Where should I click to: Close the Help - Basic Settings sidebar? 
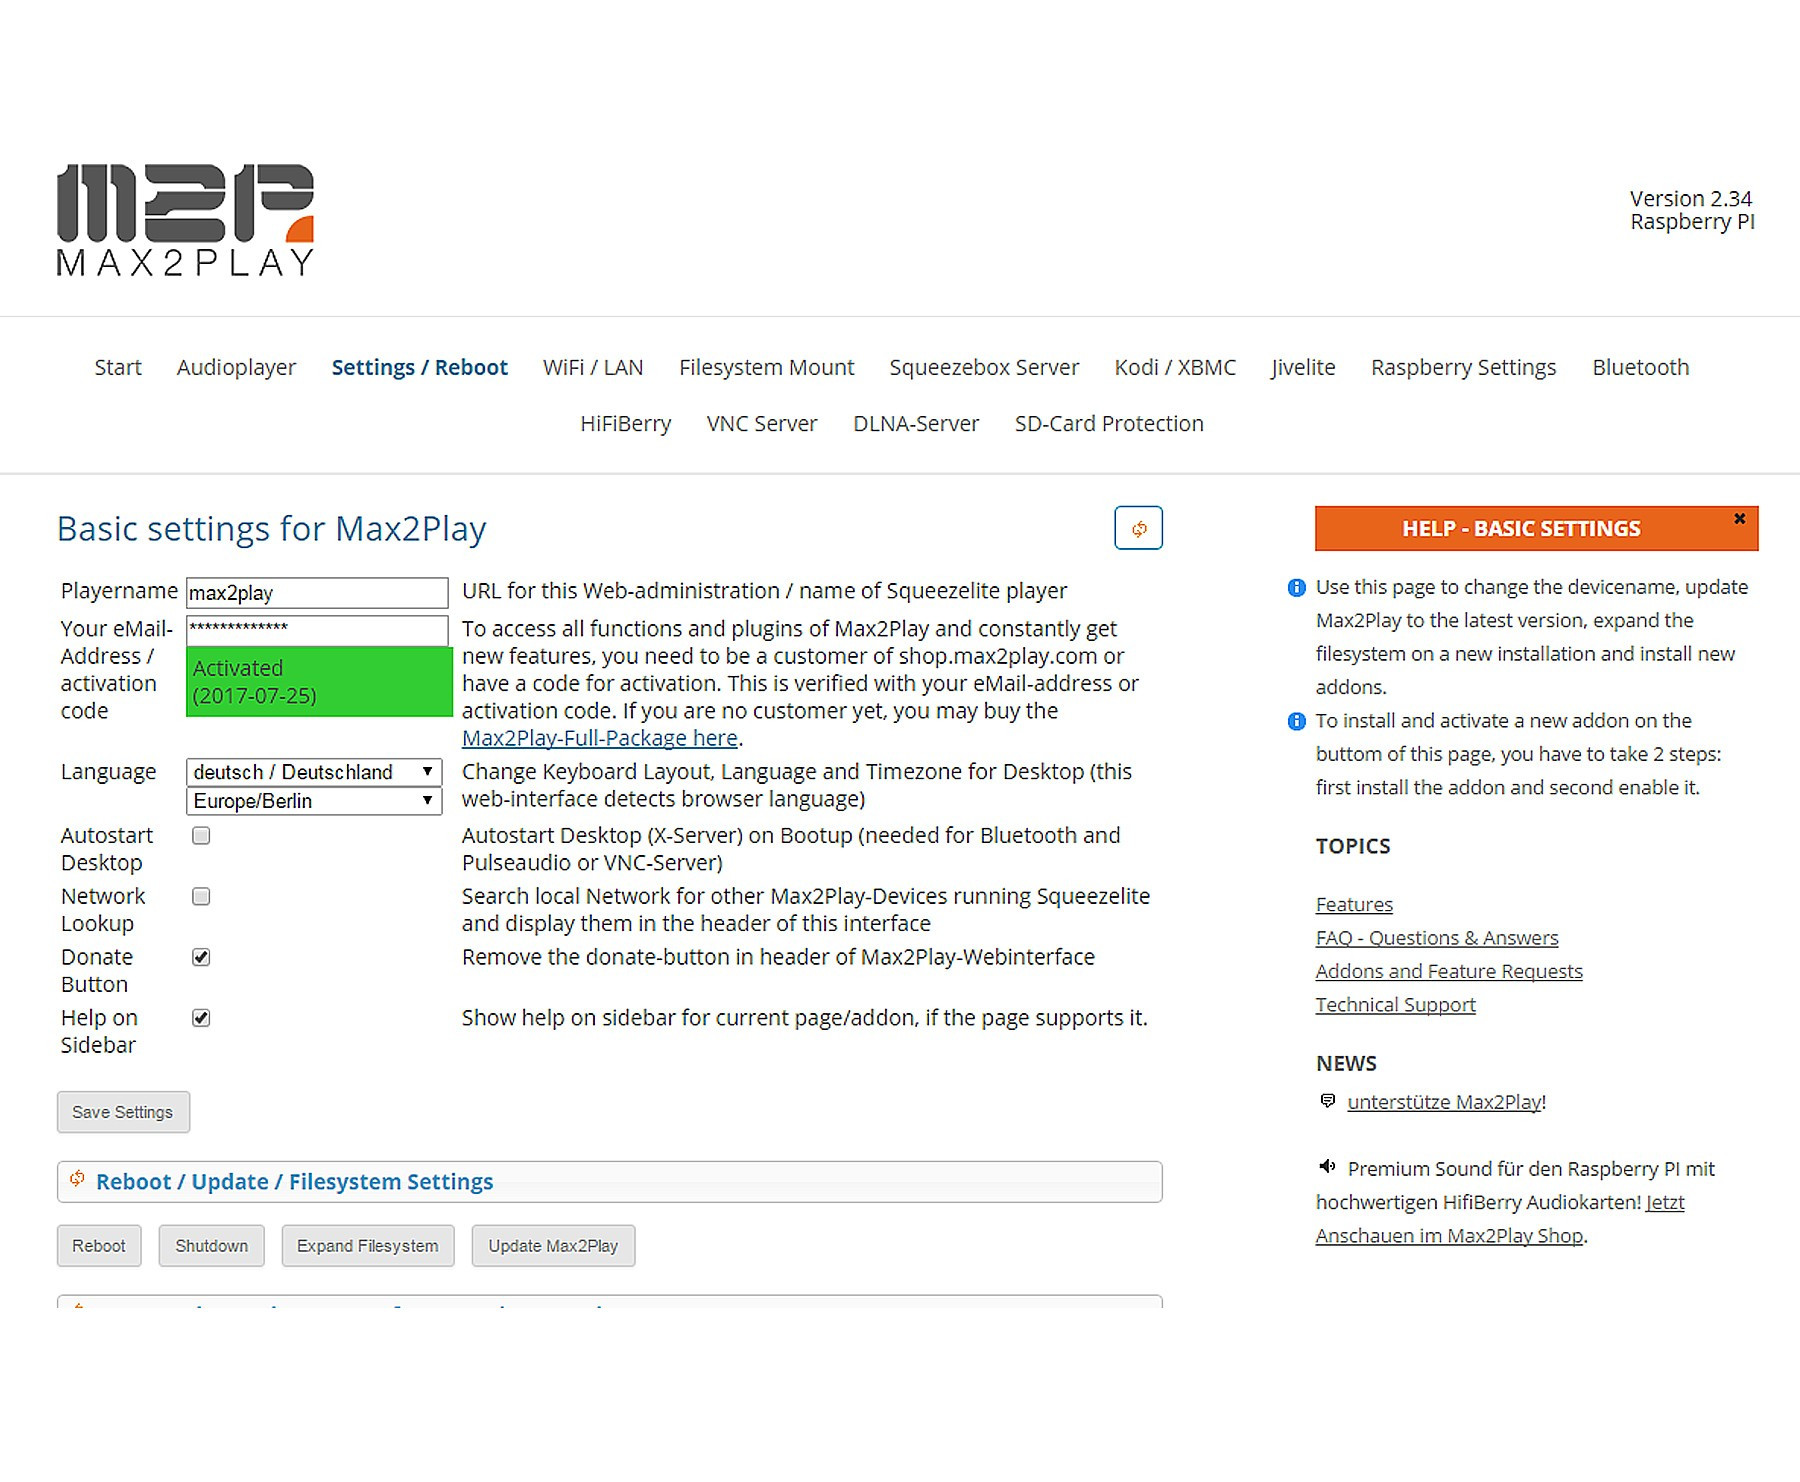click(1739, 518)
